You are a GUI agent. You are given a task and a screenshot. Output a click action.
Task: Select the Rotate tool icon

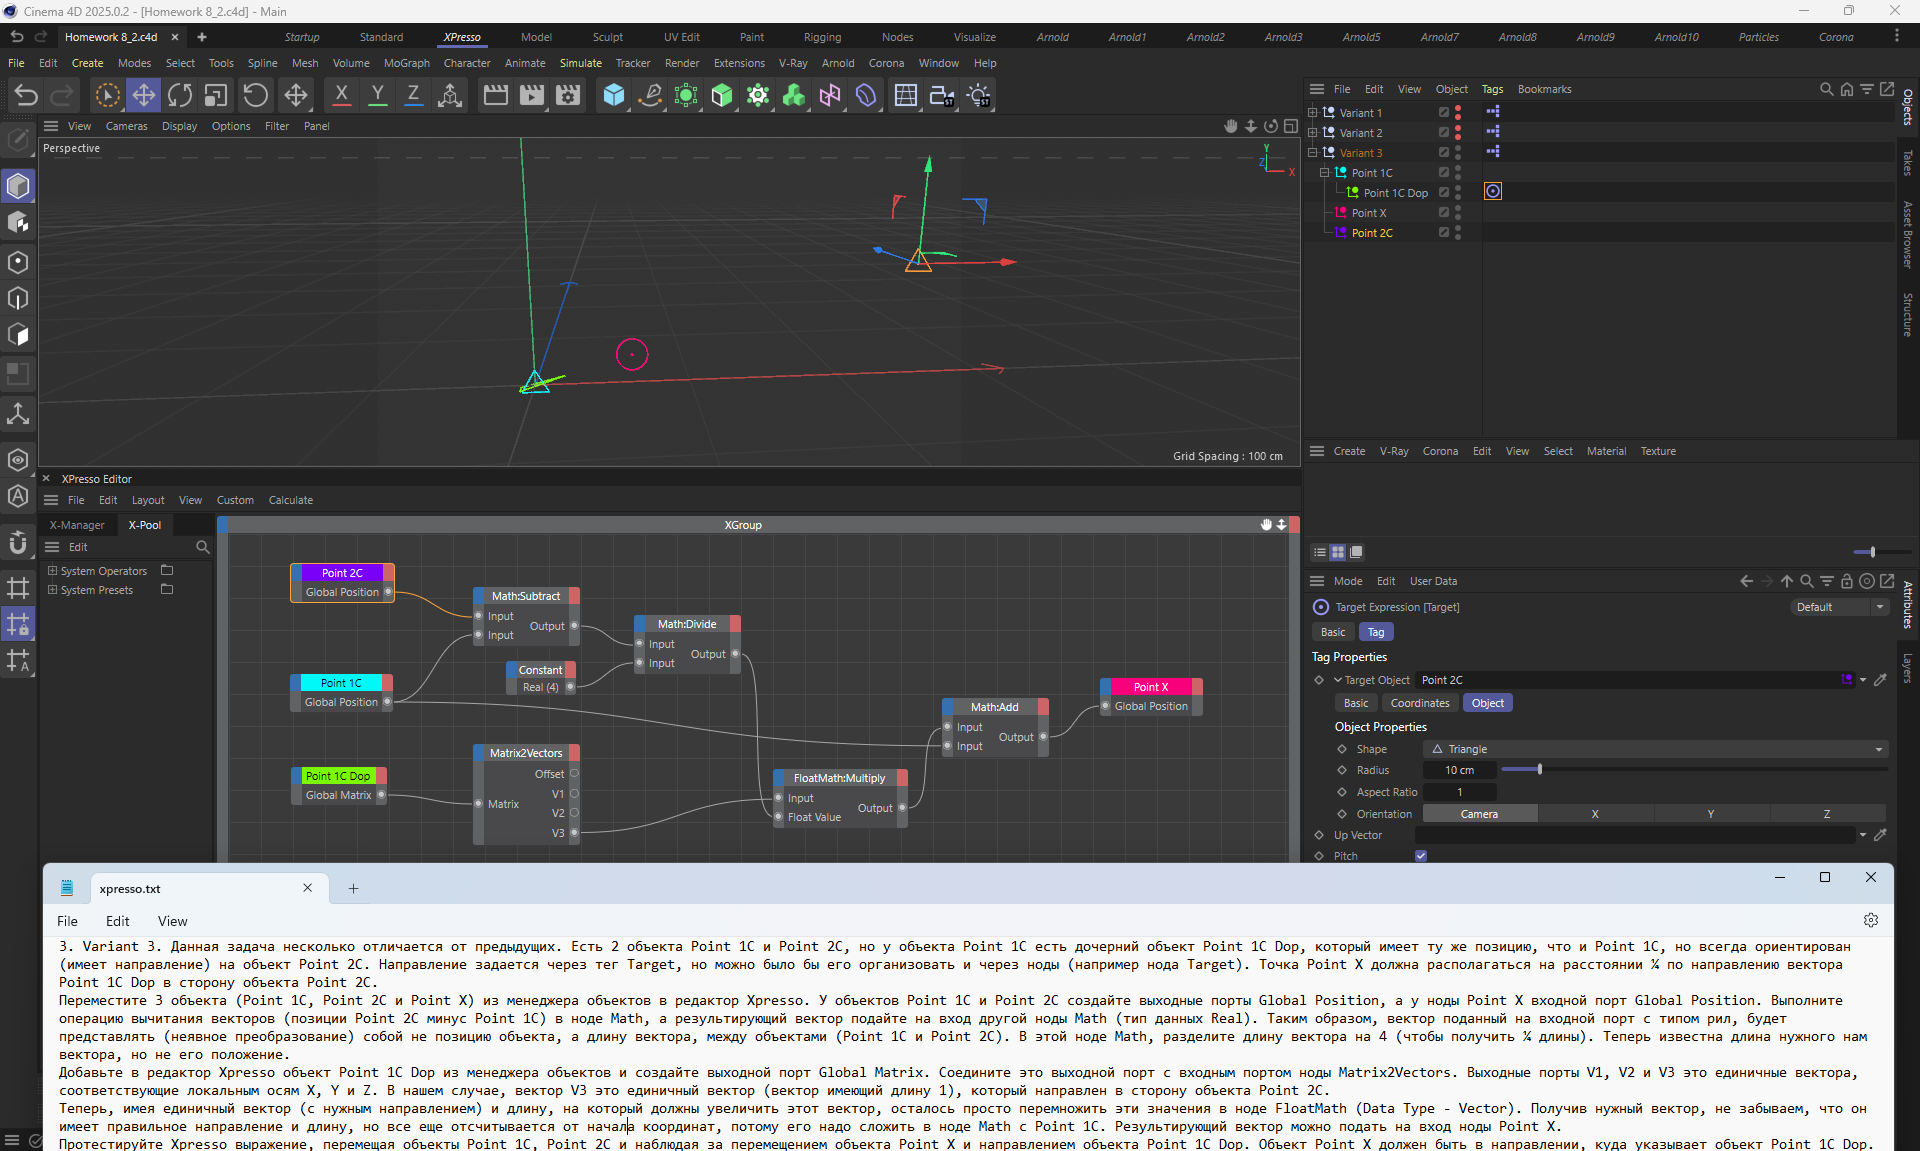coord(180,95)
